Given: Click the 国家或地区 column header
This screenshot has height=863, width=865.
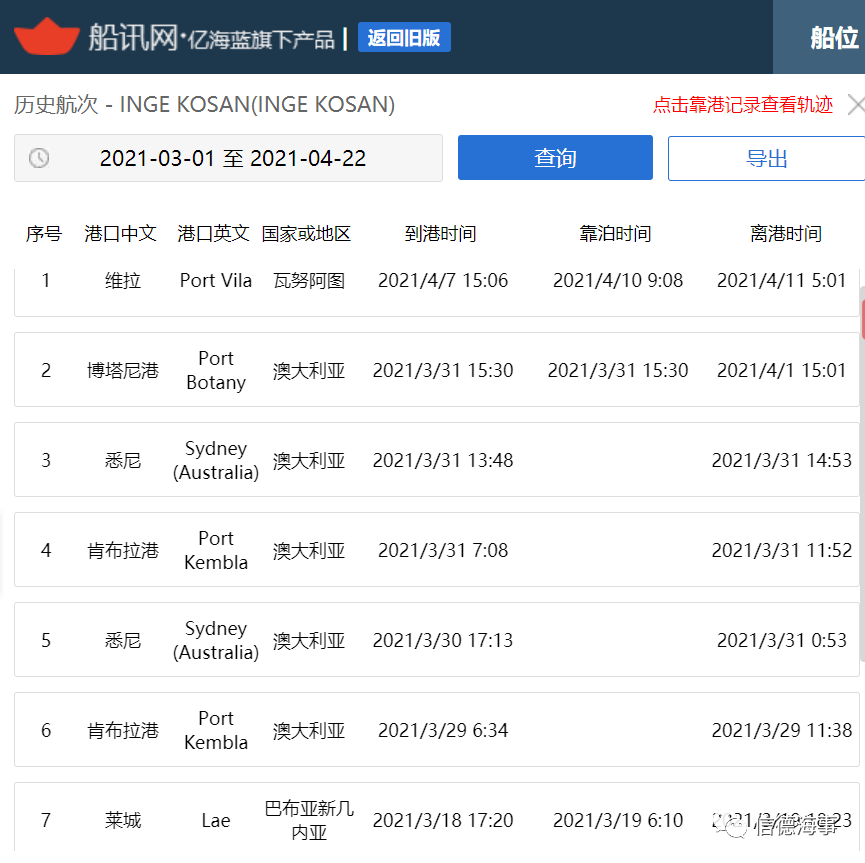Looking at the screenshot, I should tap(306, 233).
